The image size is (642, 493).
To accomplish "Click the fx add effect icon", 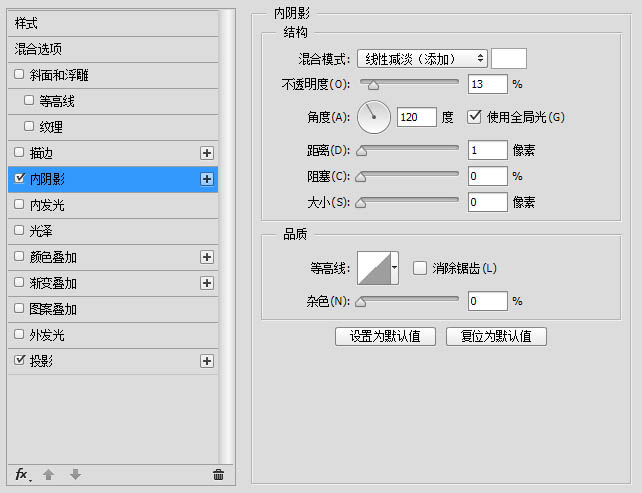I will pos(22,474).
